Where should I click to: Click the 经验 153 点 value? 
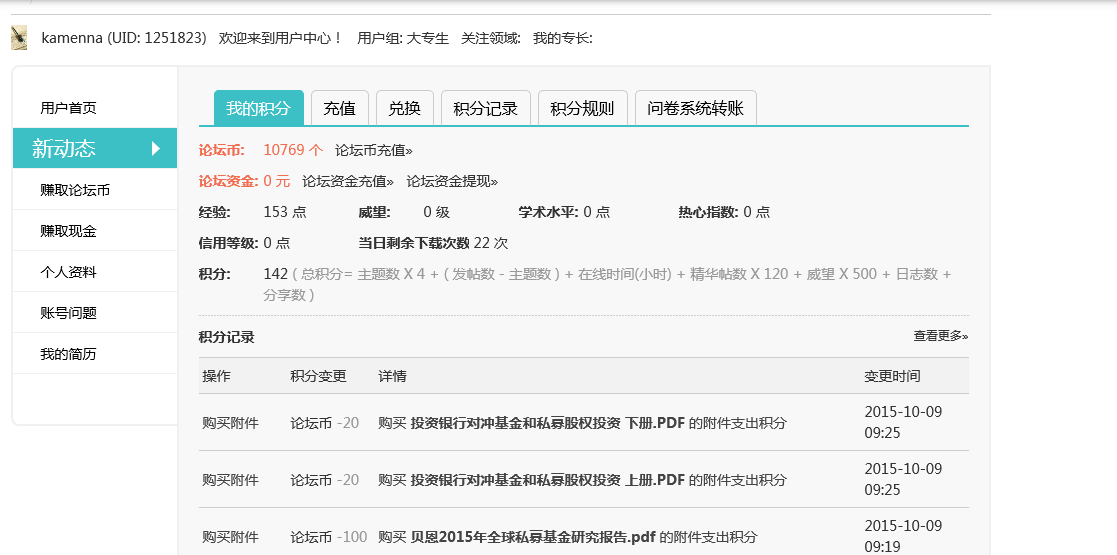(285, 212)
